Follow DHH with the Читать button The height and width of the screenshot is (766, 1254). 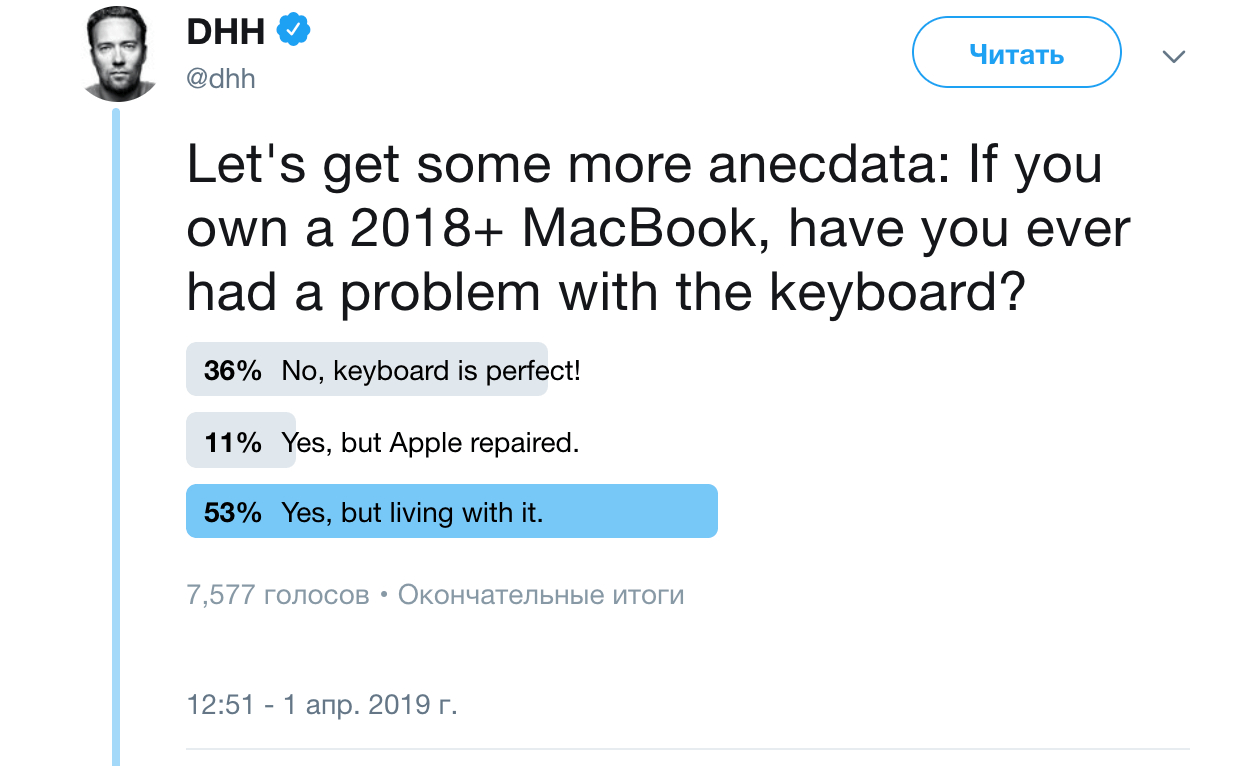1016,54
